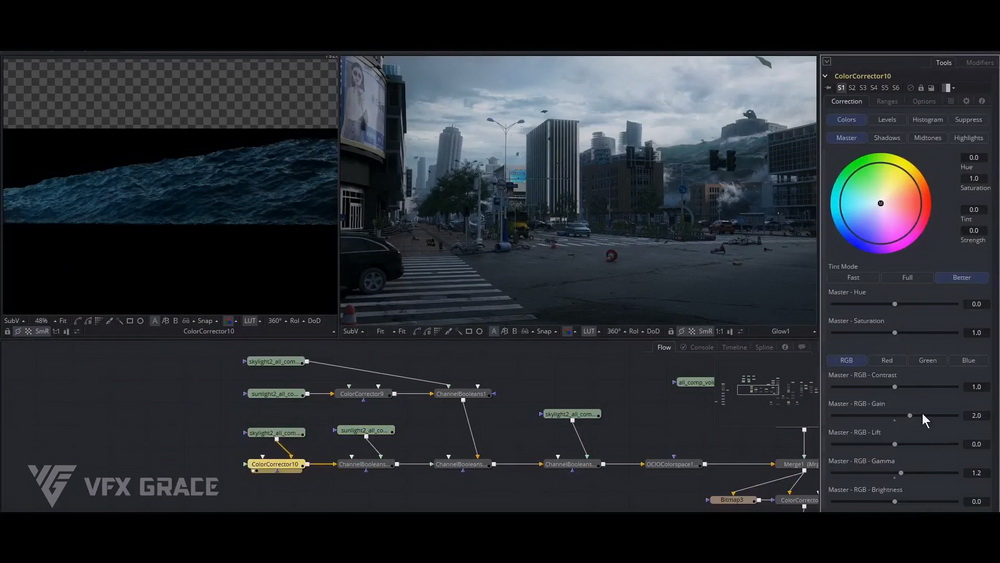Select Shadows range button

(x=886, y=138)
